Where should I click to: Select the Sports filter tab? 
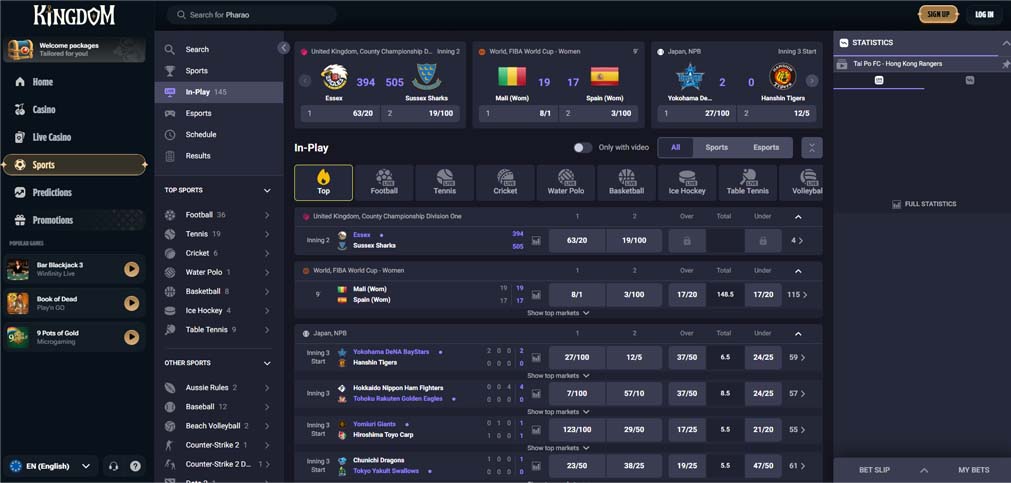(716, 148)
